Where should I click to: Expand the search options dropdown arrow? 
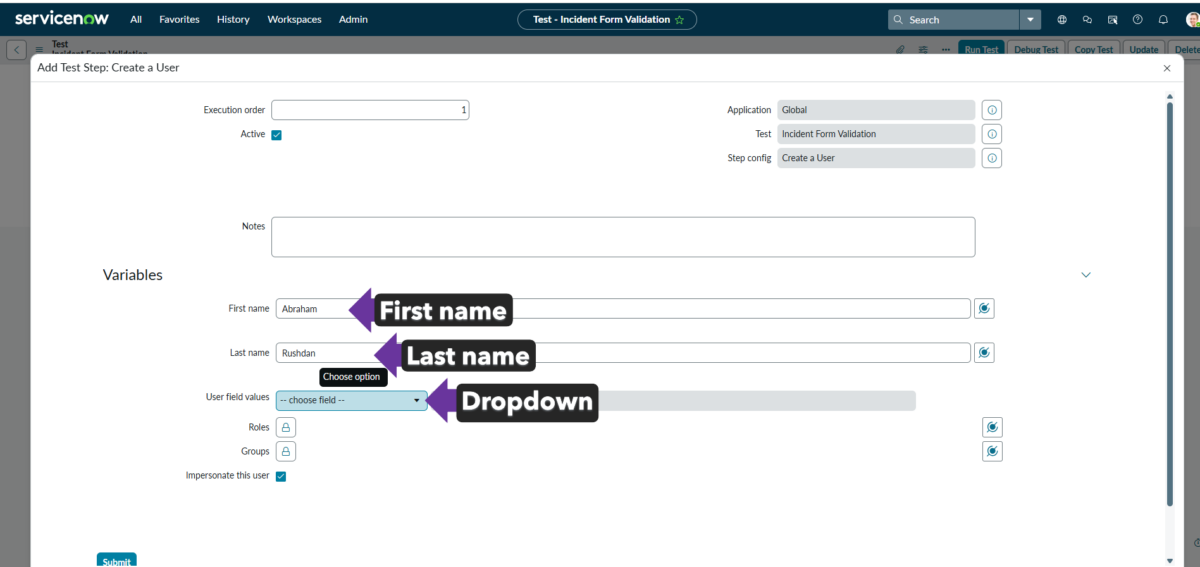pyautogui.click(x=1031, y=19)
